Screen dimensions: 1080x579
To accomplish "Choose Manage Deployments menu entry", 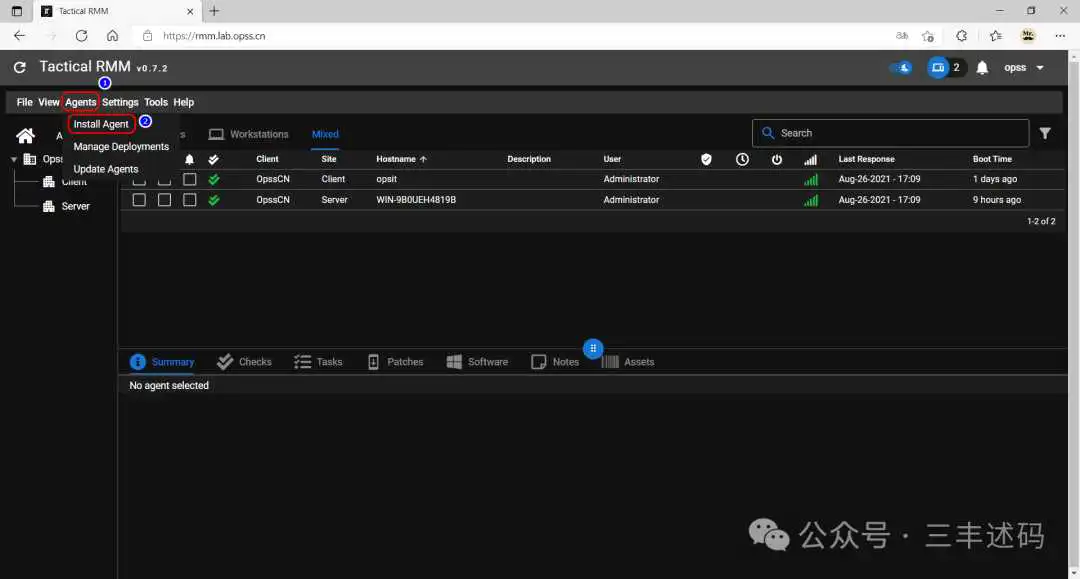I will (121, 147).
